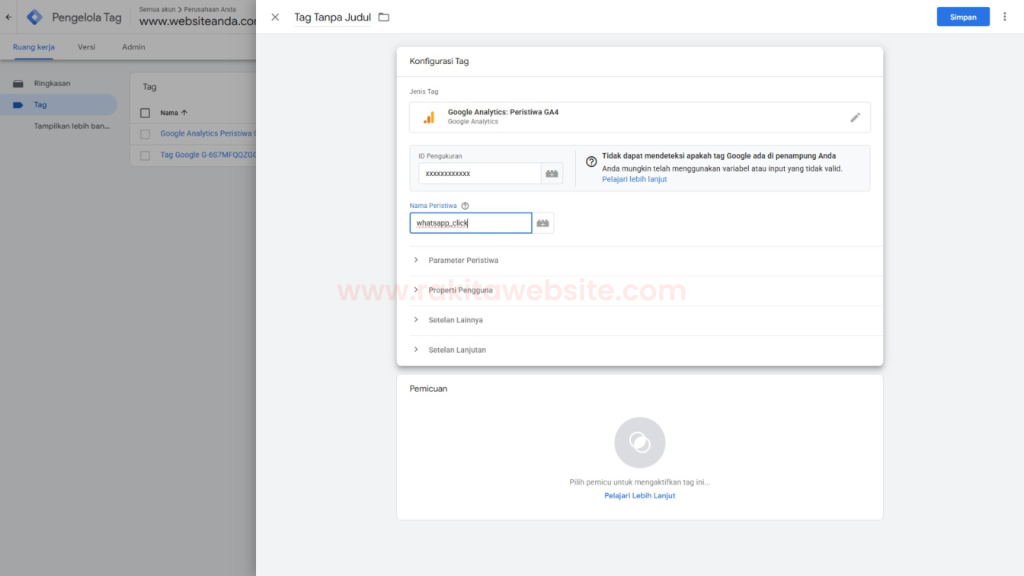The width and height of the screenshot is (1024, 576).
Task: Open the Pelajari Lebih Lanjut link under Pemicuan
Action: [x=639, y=496]
